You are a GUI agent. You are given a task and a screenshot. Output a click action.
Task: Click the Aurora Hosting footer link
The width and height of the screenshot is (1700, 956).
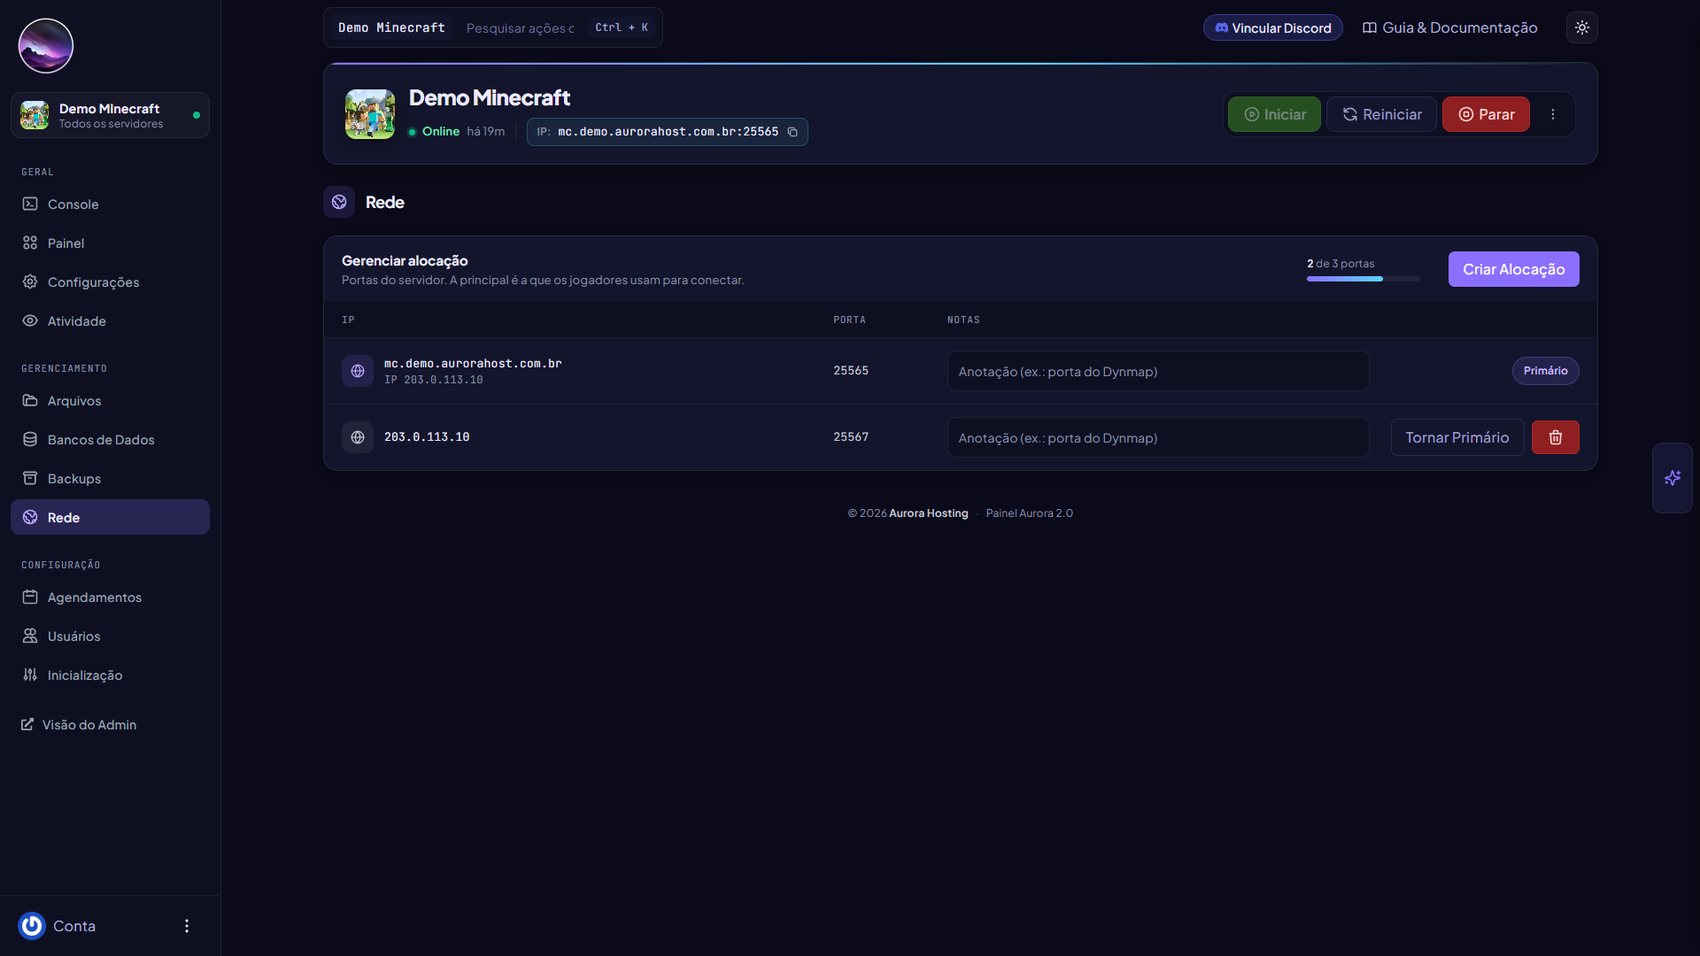(x=928, y=513)
